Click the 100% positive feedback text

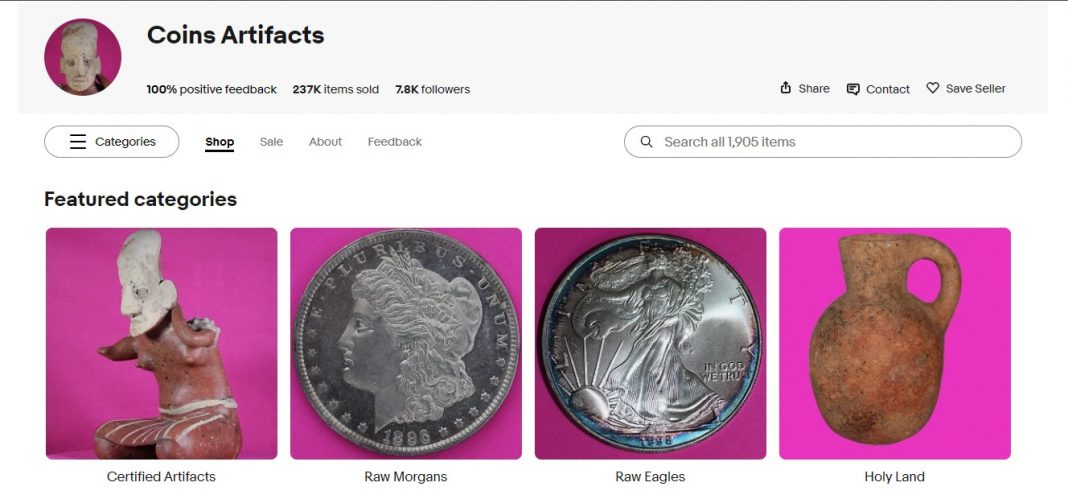212,90
